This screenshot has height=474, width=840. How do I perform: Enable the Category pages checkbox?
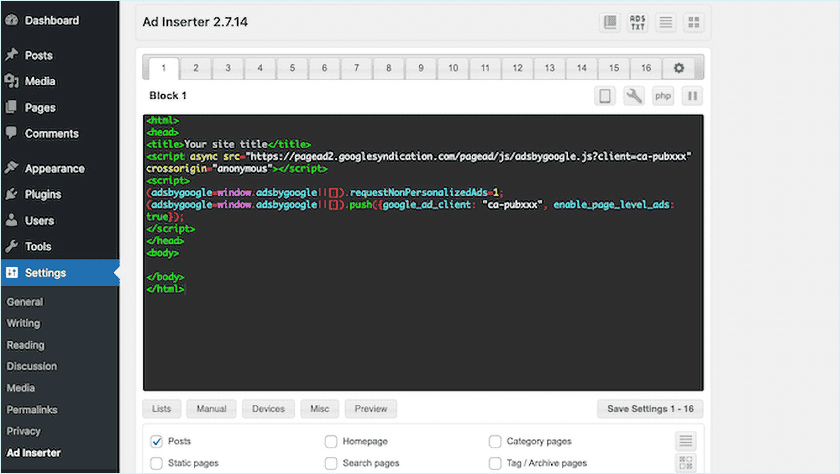495,441
